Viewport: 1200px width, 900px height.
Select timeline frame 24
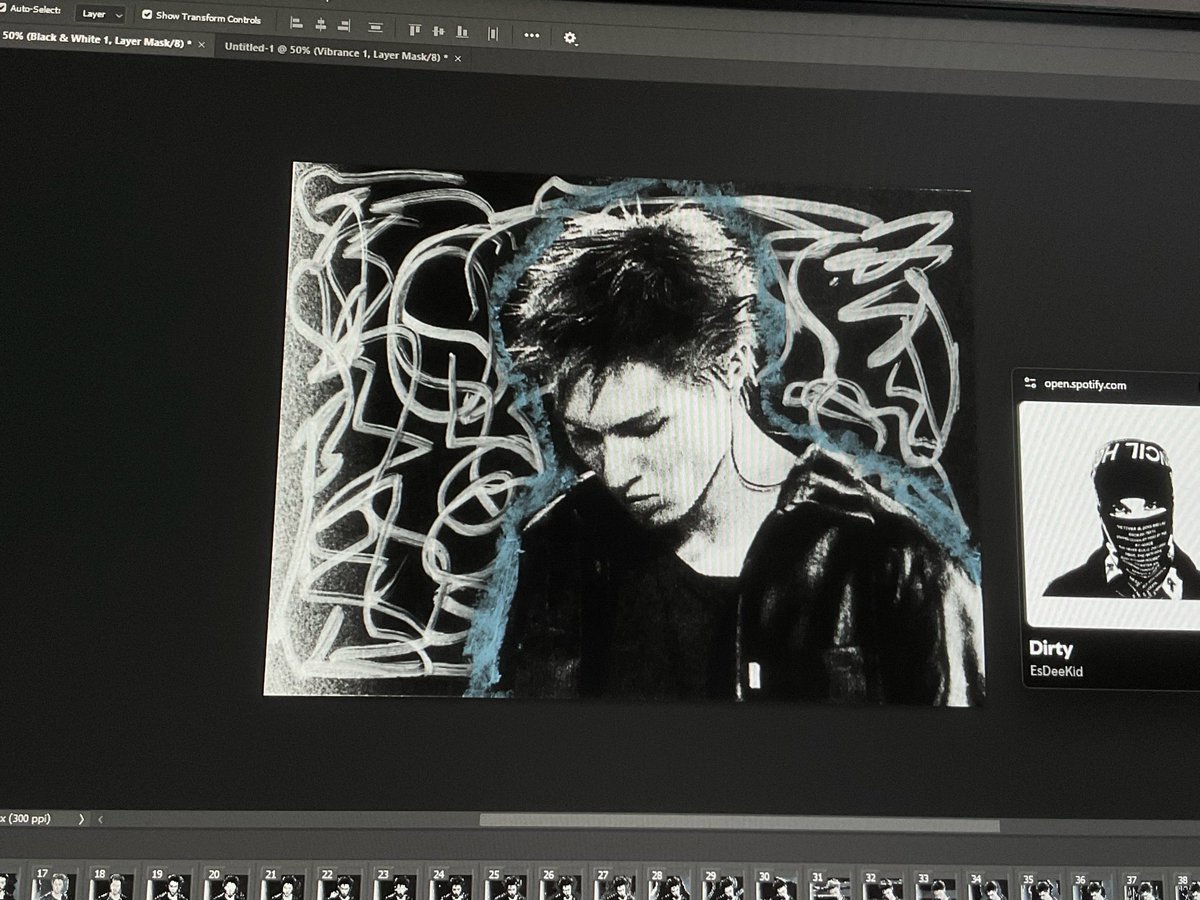(x=451, y=884)
